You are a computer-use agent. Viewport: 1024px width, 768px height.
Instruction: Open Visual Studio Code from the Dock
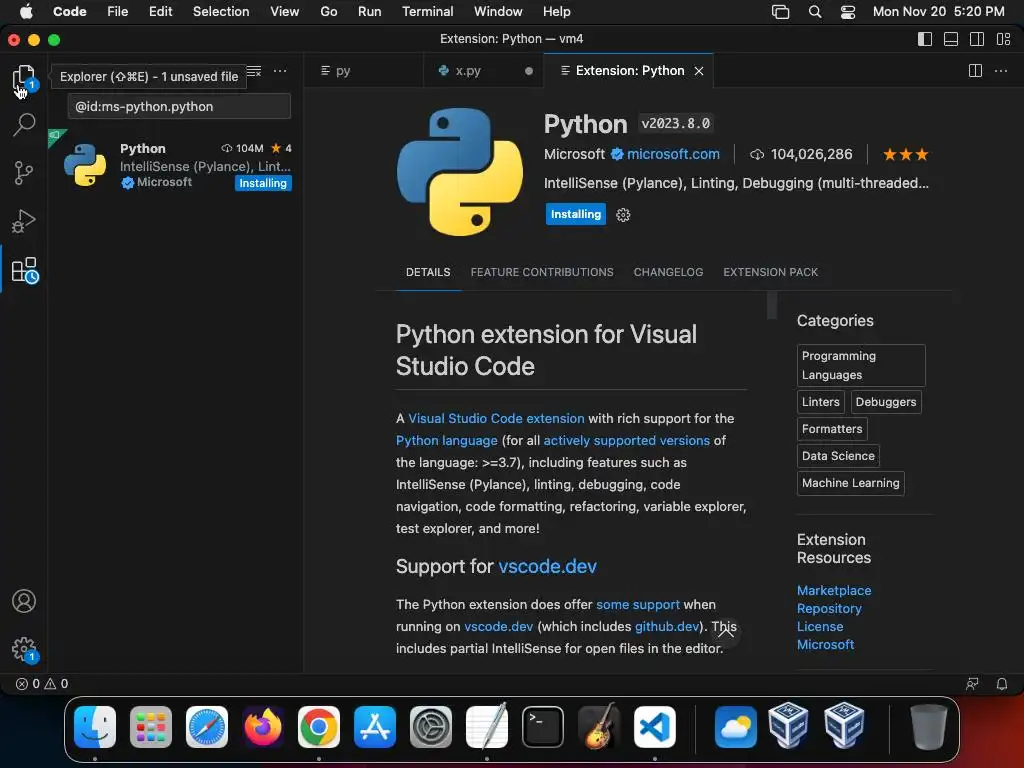click(654, 727)
